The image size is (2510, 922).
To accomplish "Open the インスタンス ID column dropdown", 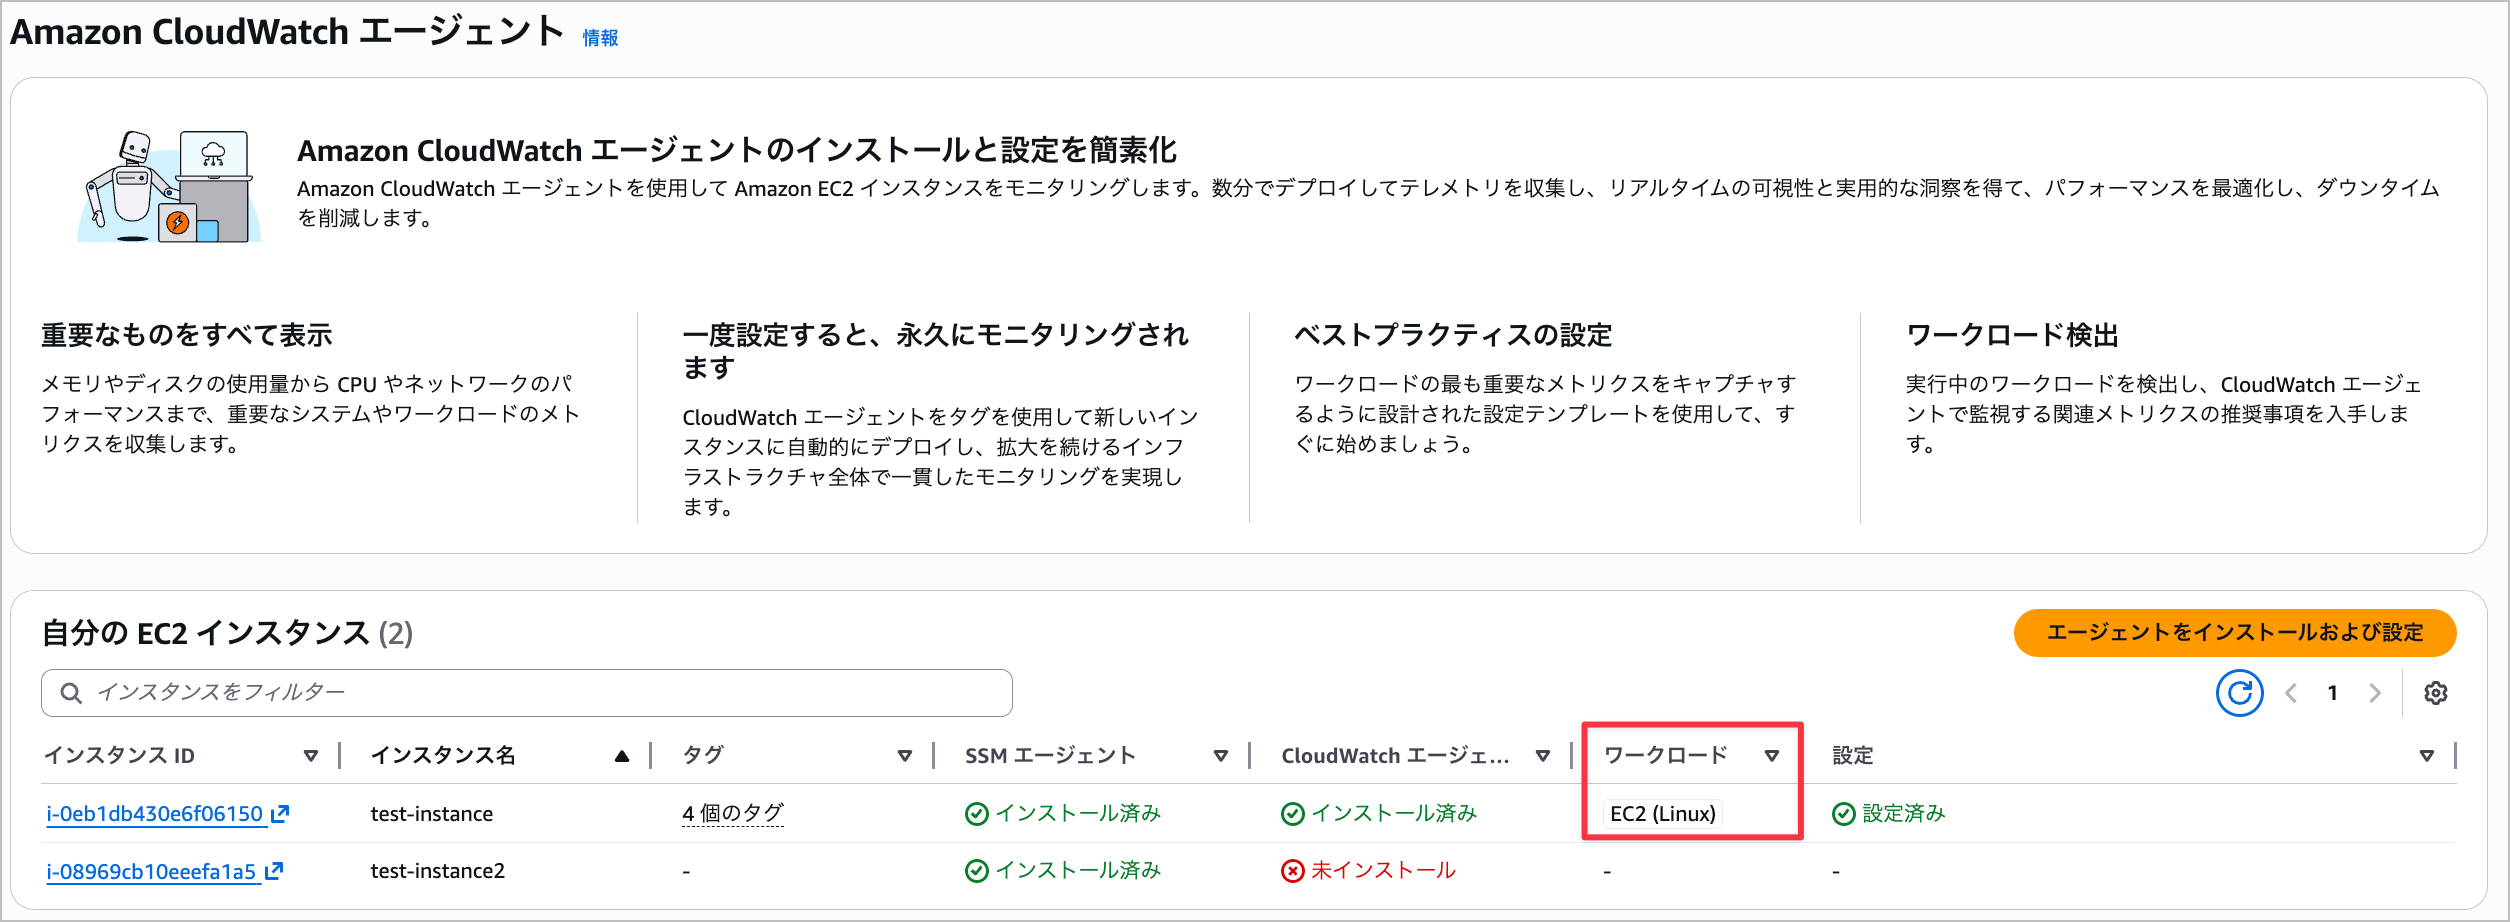I will coord(312,756).
